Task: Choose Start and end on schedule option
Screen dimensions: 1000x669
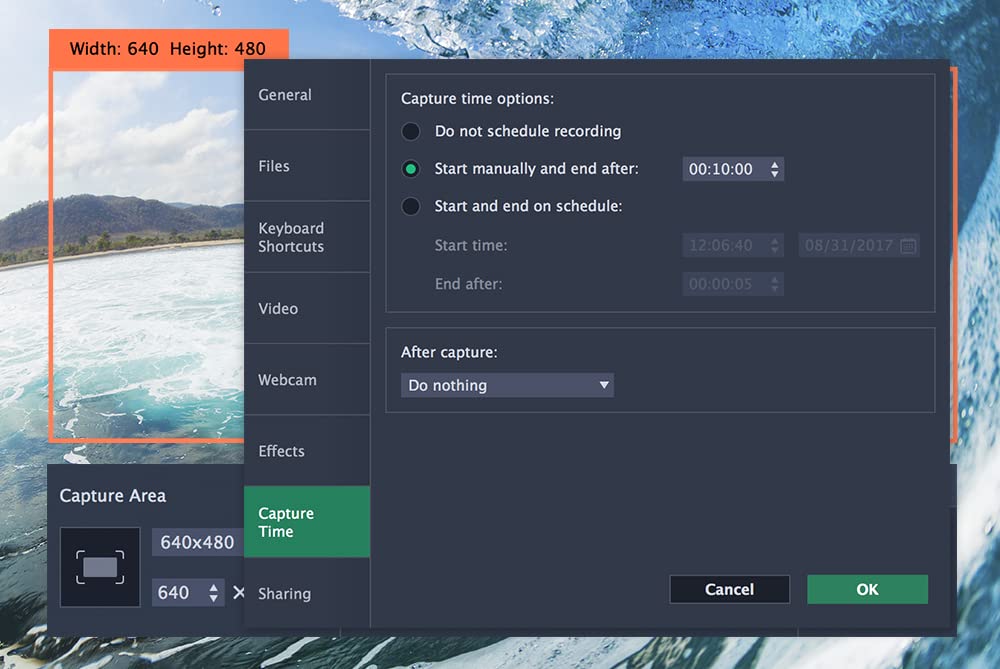Action: click(x=411, y=207)
